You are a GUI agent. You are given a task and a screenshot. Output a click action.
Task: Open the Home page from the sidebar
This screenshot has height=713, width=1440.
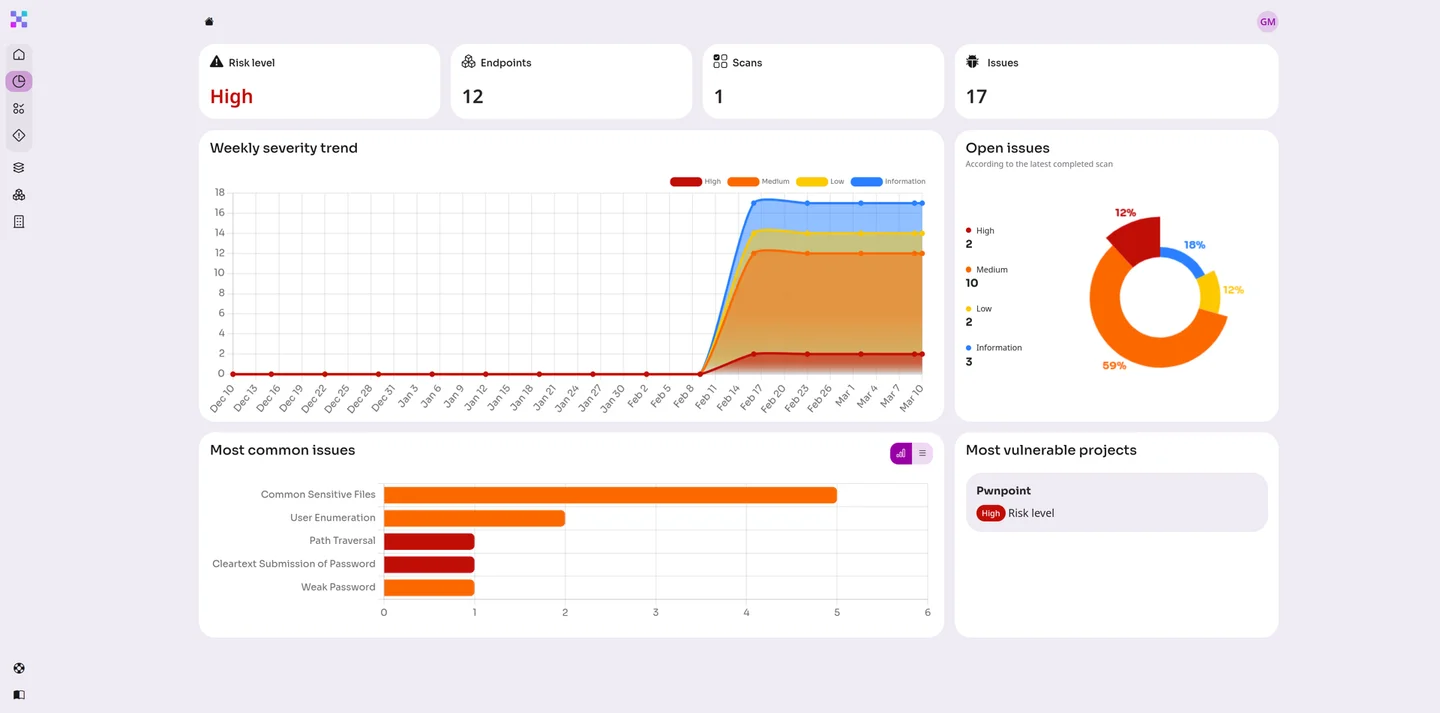(18, 54)
